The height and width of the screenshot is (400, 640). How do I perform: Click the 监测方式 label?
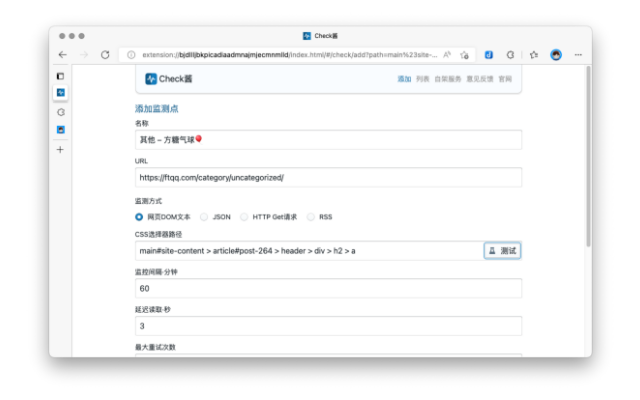(148, 201)
